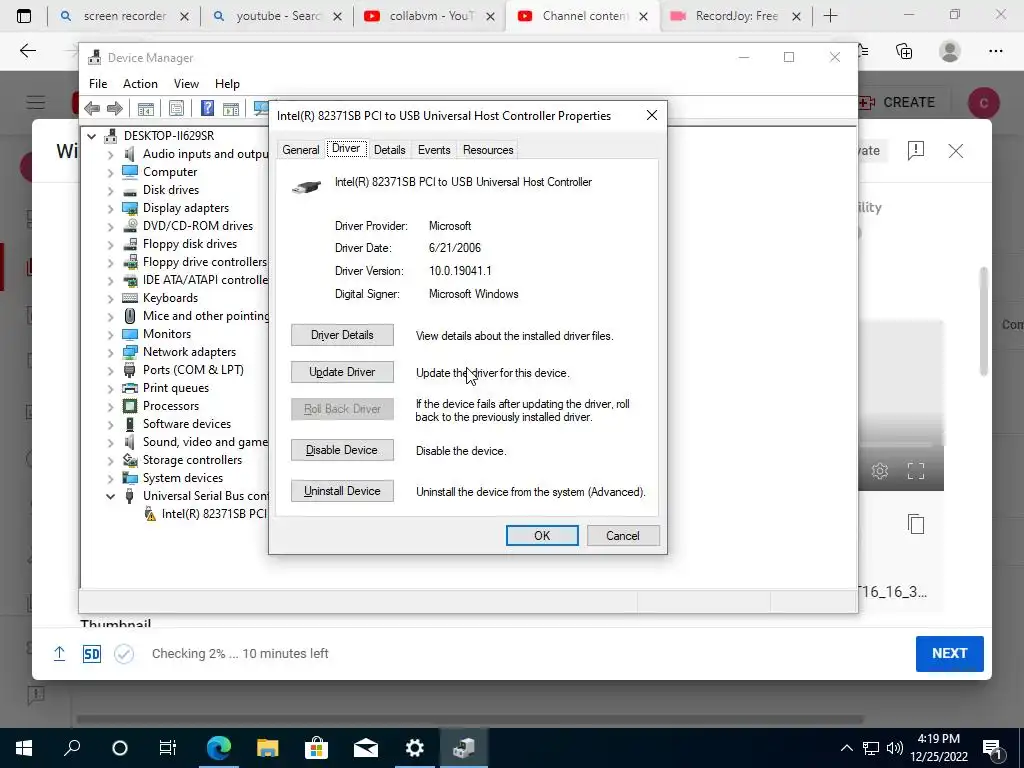Switch to the Resources tab
1024x768 pixels.
click(x=488, y=150)
